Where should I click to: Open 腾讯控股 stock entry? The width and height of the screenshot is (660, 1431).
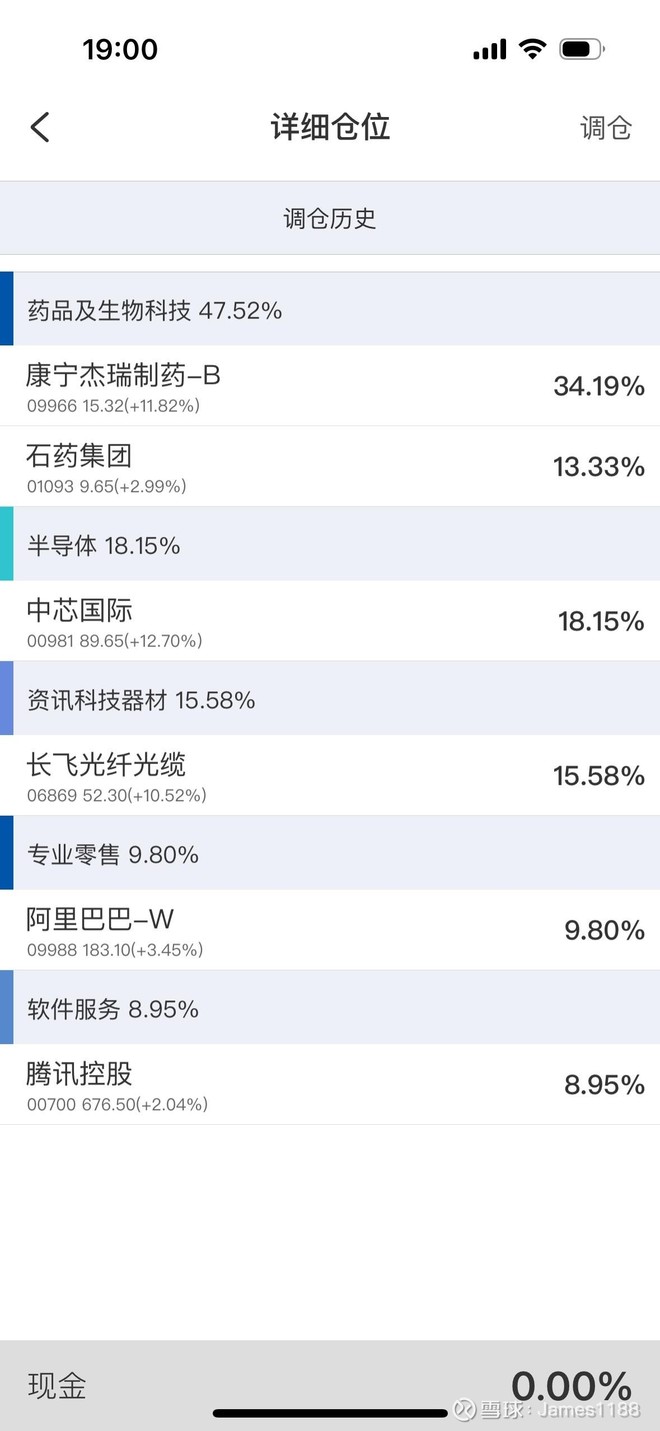330,1085
